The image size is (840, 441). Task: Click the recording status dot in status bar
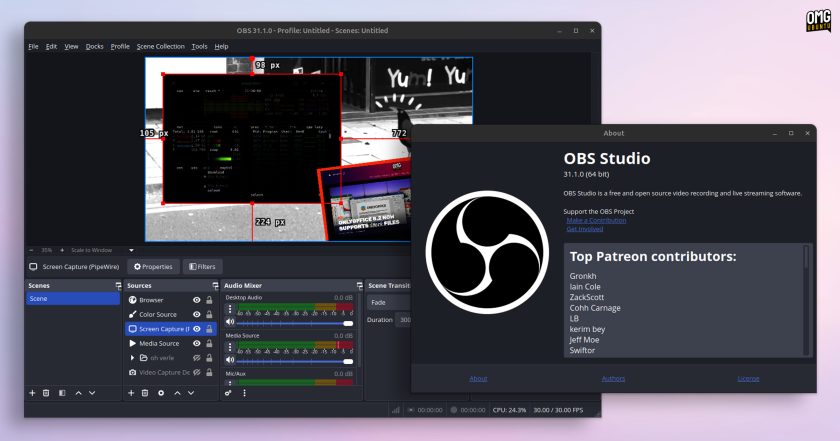[x=454, y=410]
